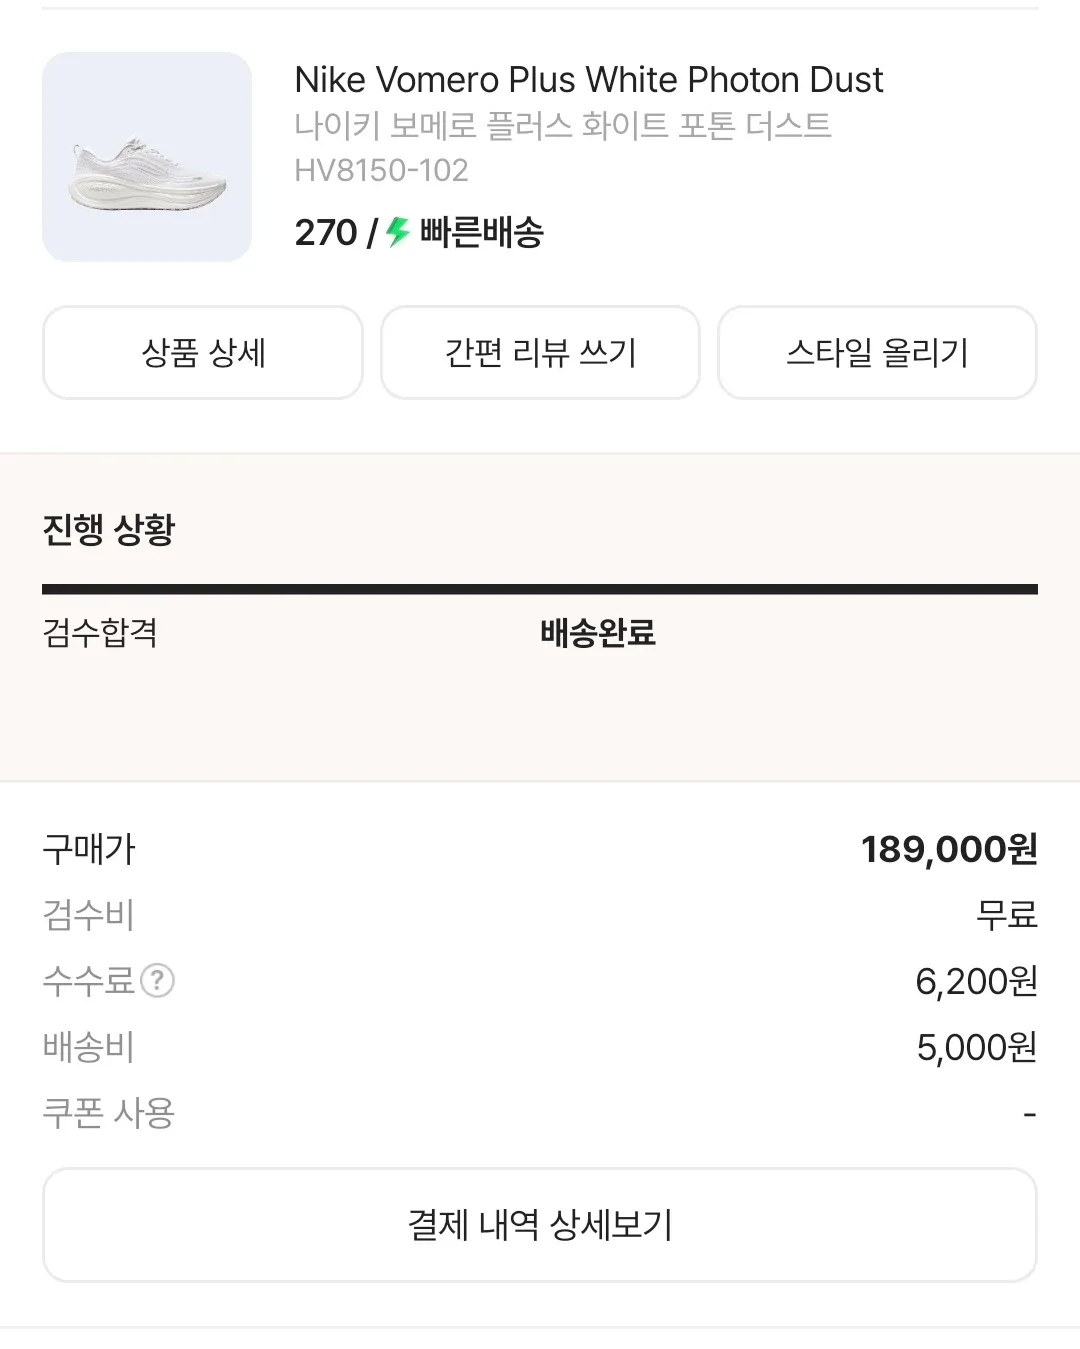This screenshot has height=1349, width=1080.
Task: Tap the 검수합격 inspection passed status
Action: point(100,633)
